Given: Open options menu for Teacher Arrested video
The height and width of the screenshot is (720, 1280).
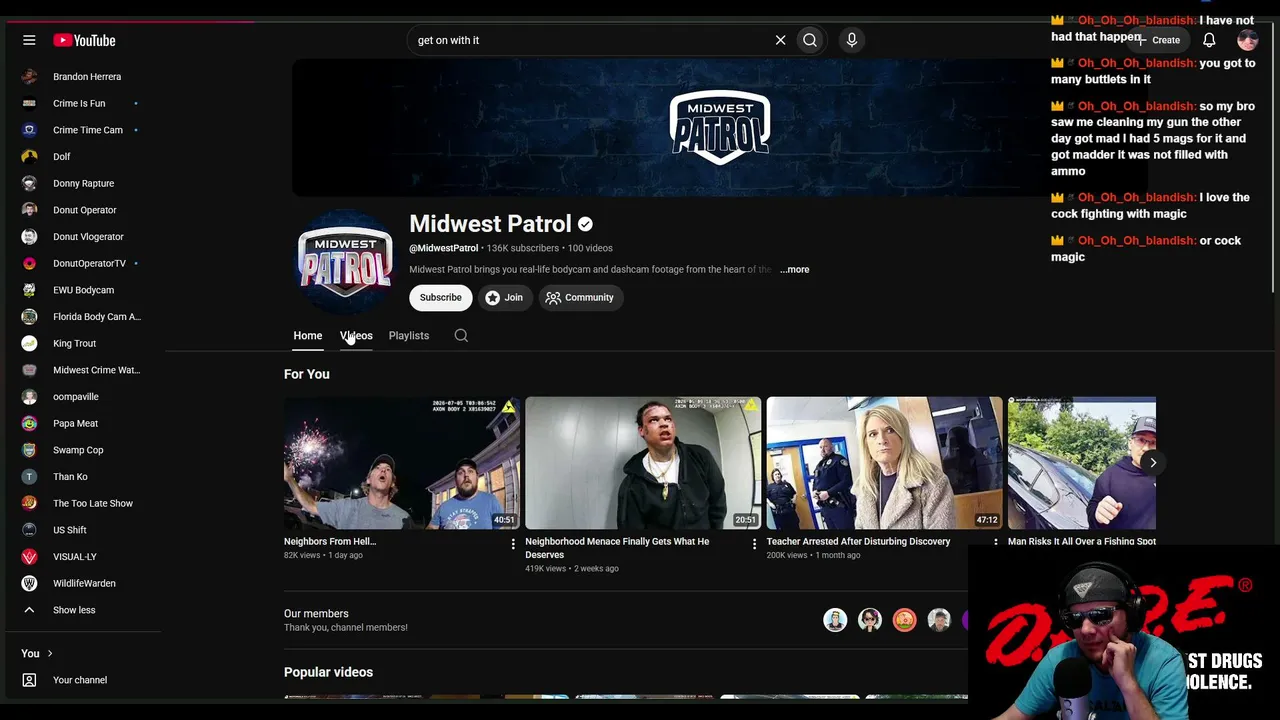Looking at the screenshot, I should tap(995, 544).
